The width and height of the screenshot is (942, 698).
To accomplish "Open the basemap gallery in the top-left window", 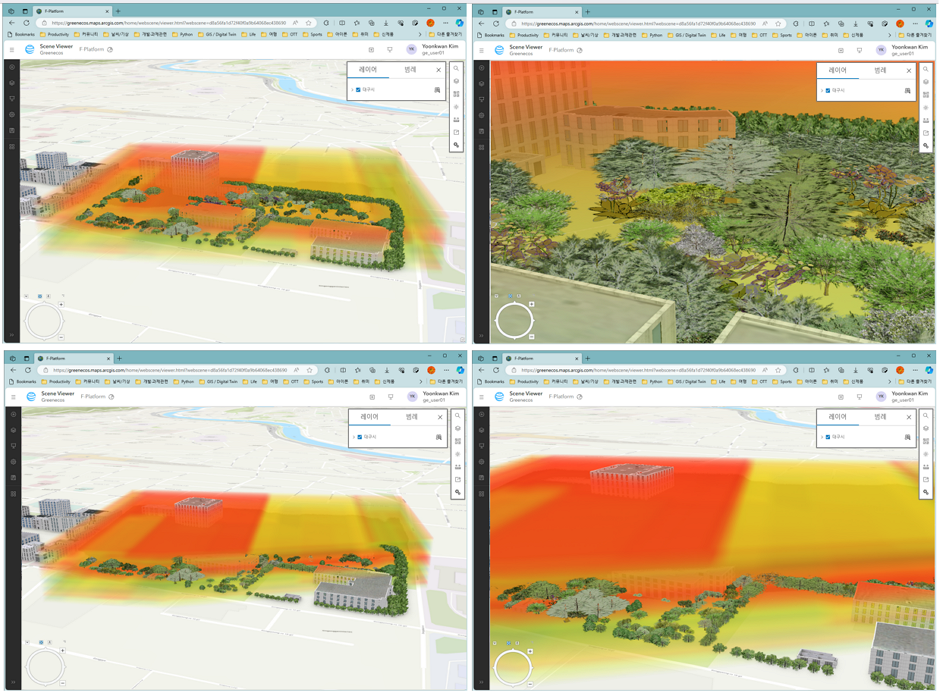I will tap(457, 94).
